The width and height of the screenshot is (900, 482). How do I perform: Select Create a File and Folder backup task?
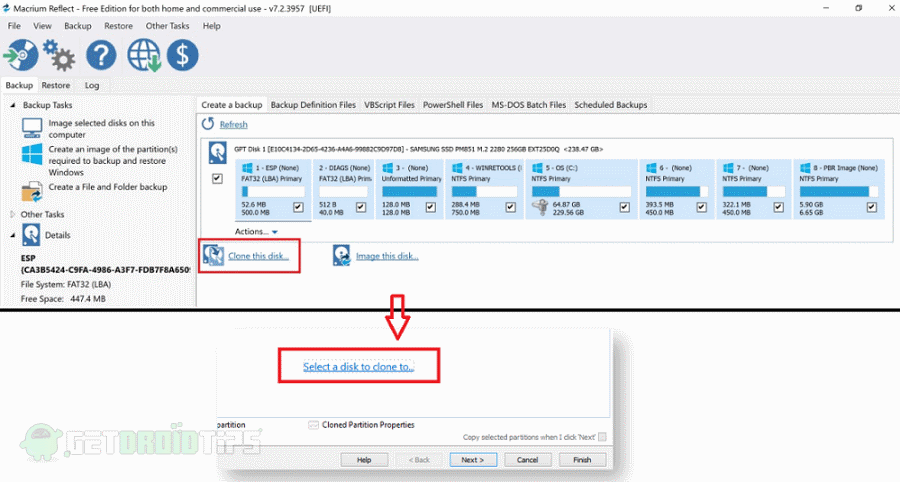[108, 187]
